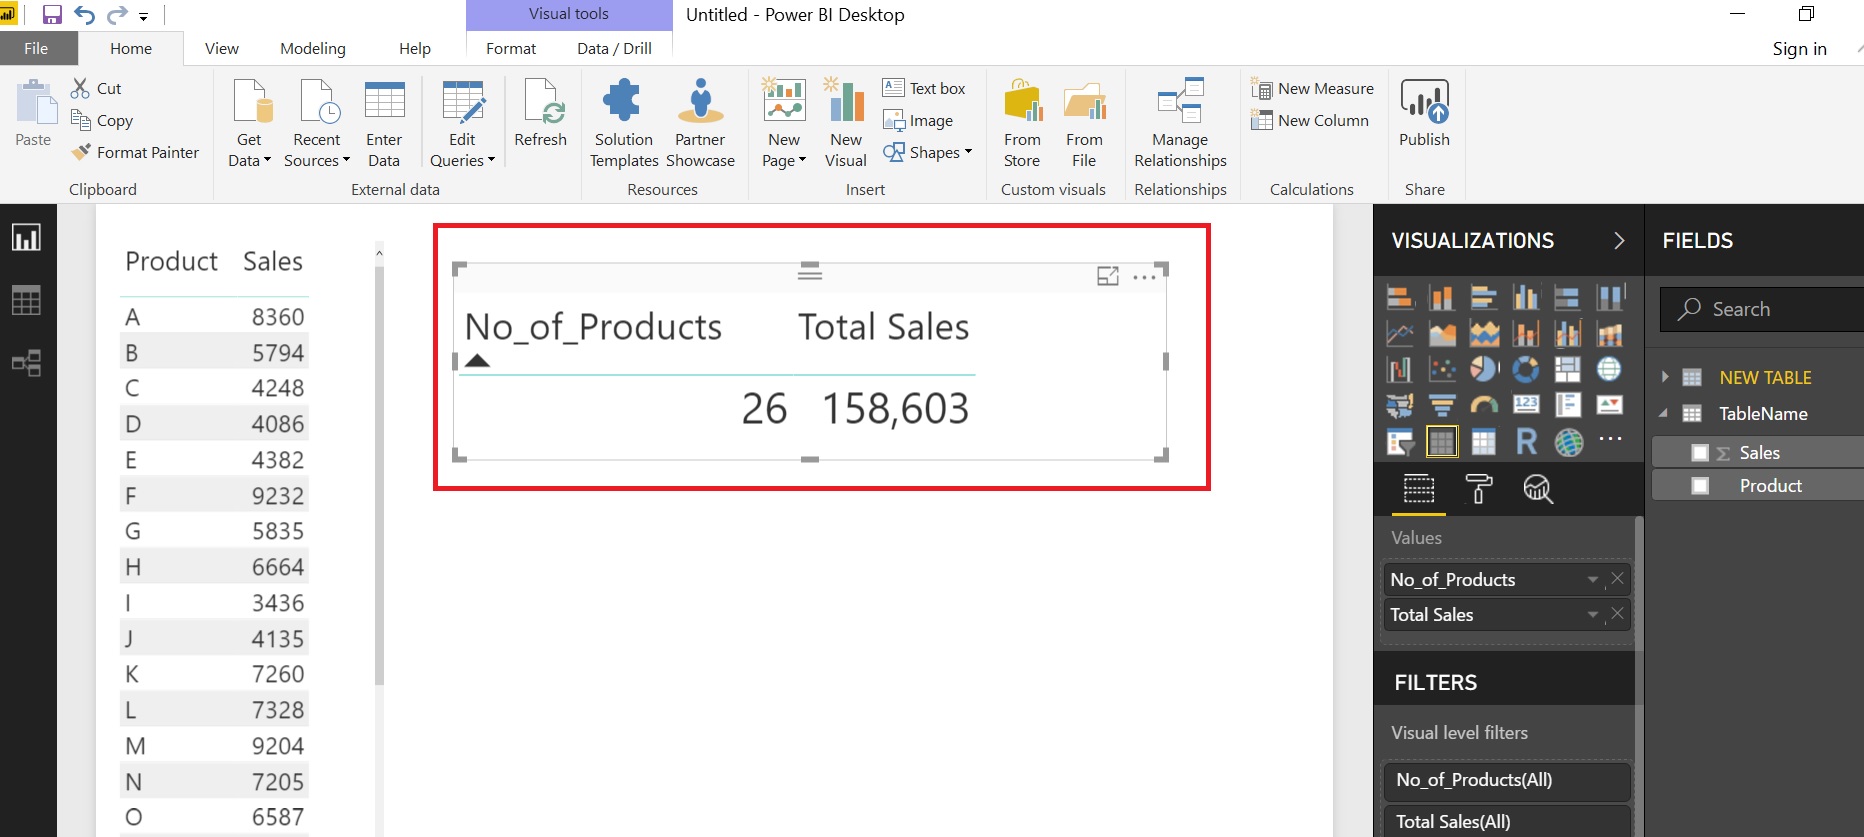
Task: Open More options ellipsis on the visual
Action: 1144,277
